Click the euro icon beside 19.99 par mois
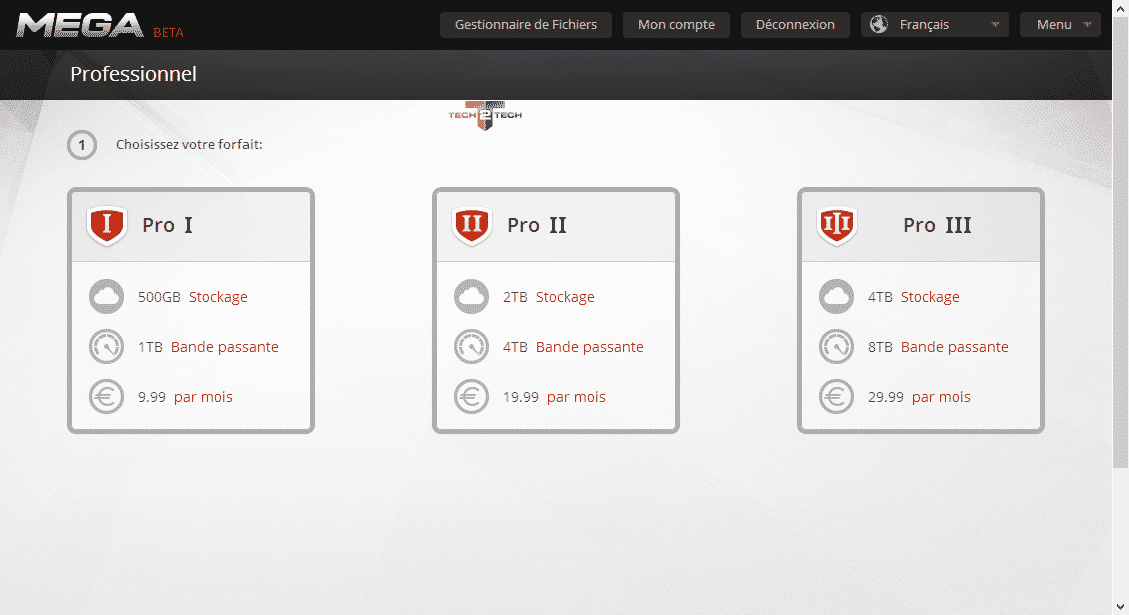 coord(472,397)
